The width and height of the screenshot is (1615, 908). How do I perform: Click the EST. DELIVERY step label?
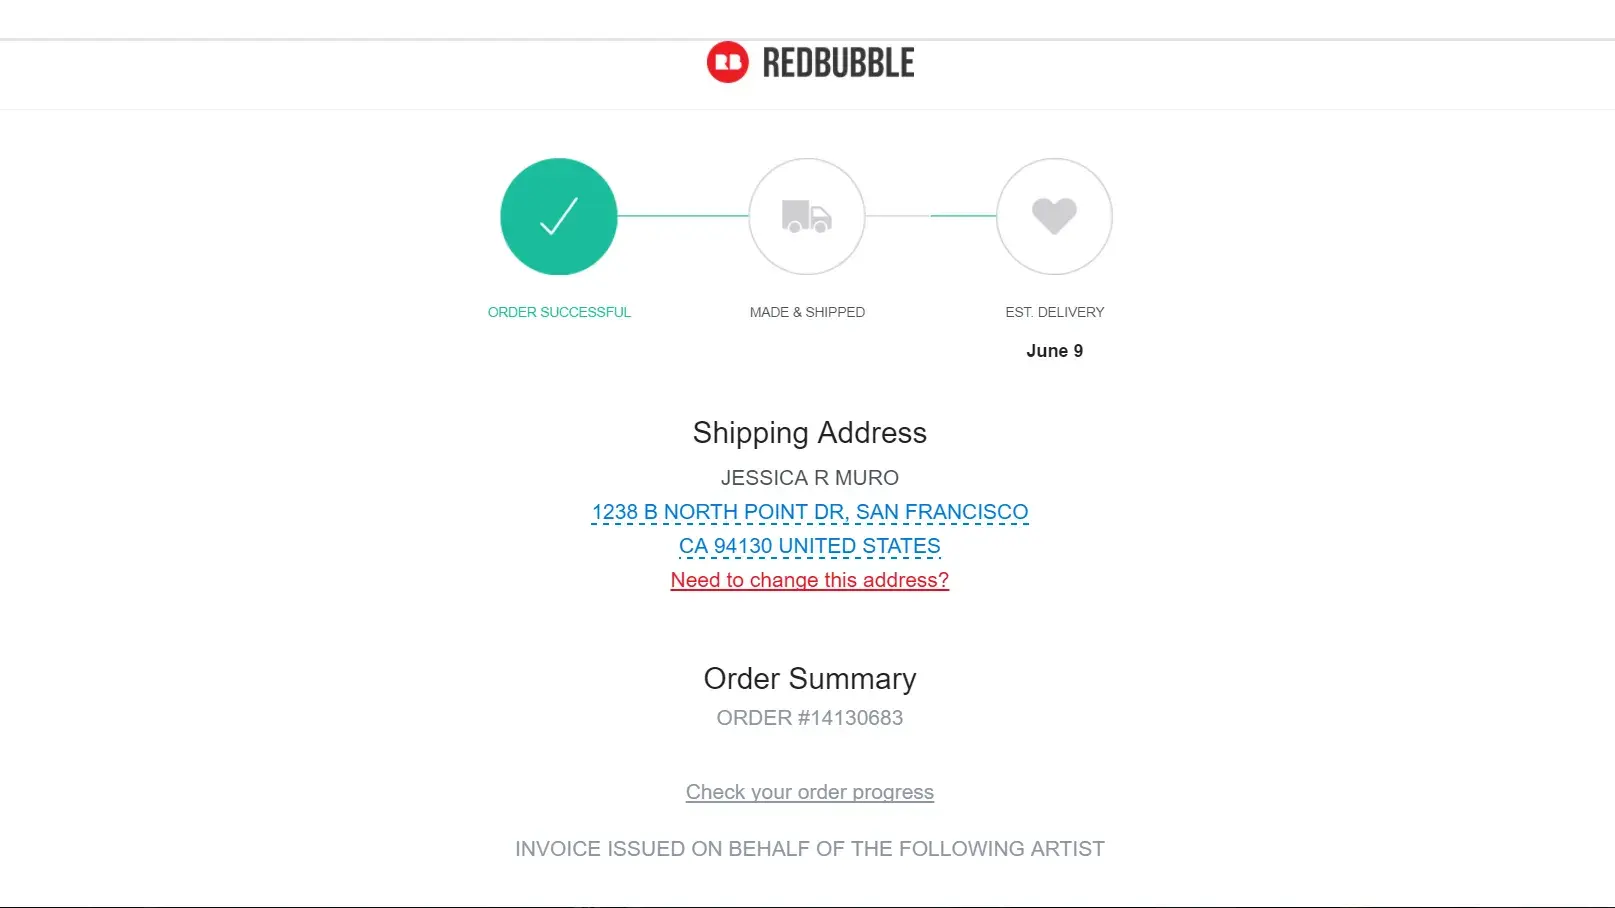click(1054, 312)
